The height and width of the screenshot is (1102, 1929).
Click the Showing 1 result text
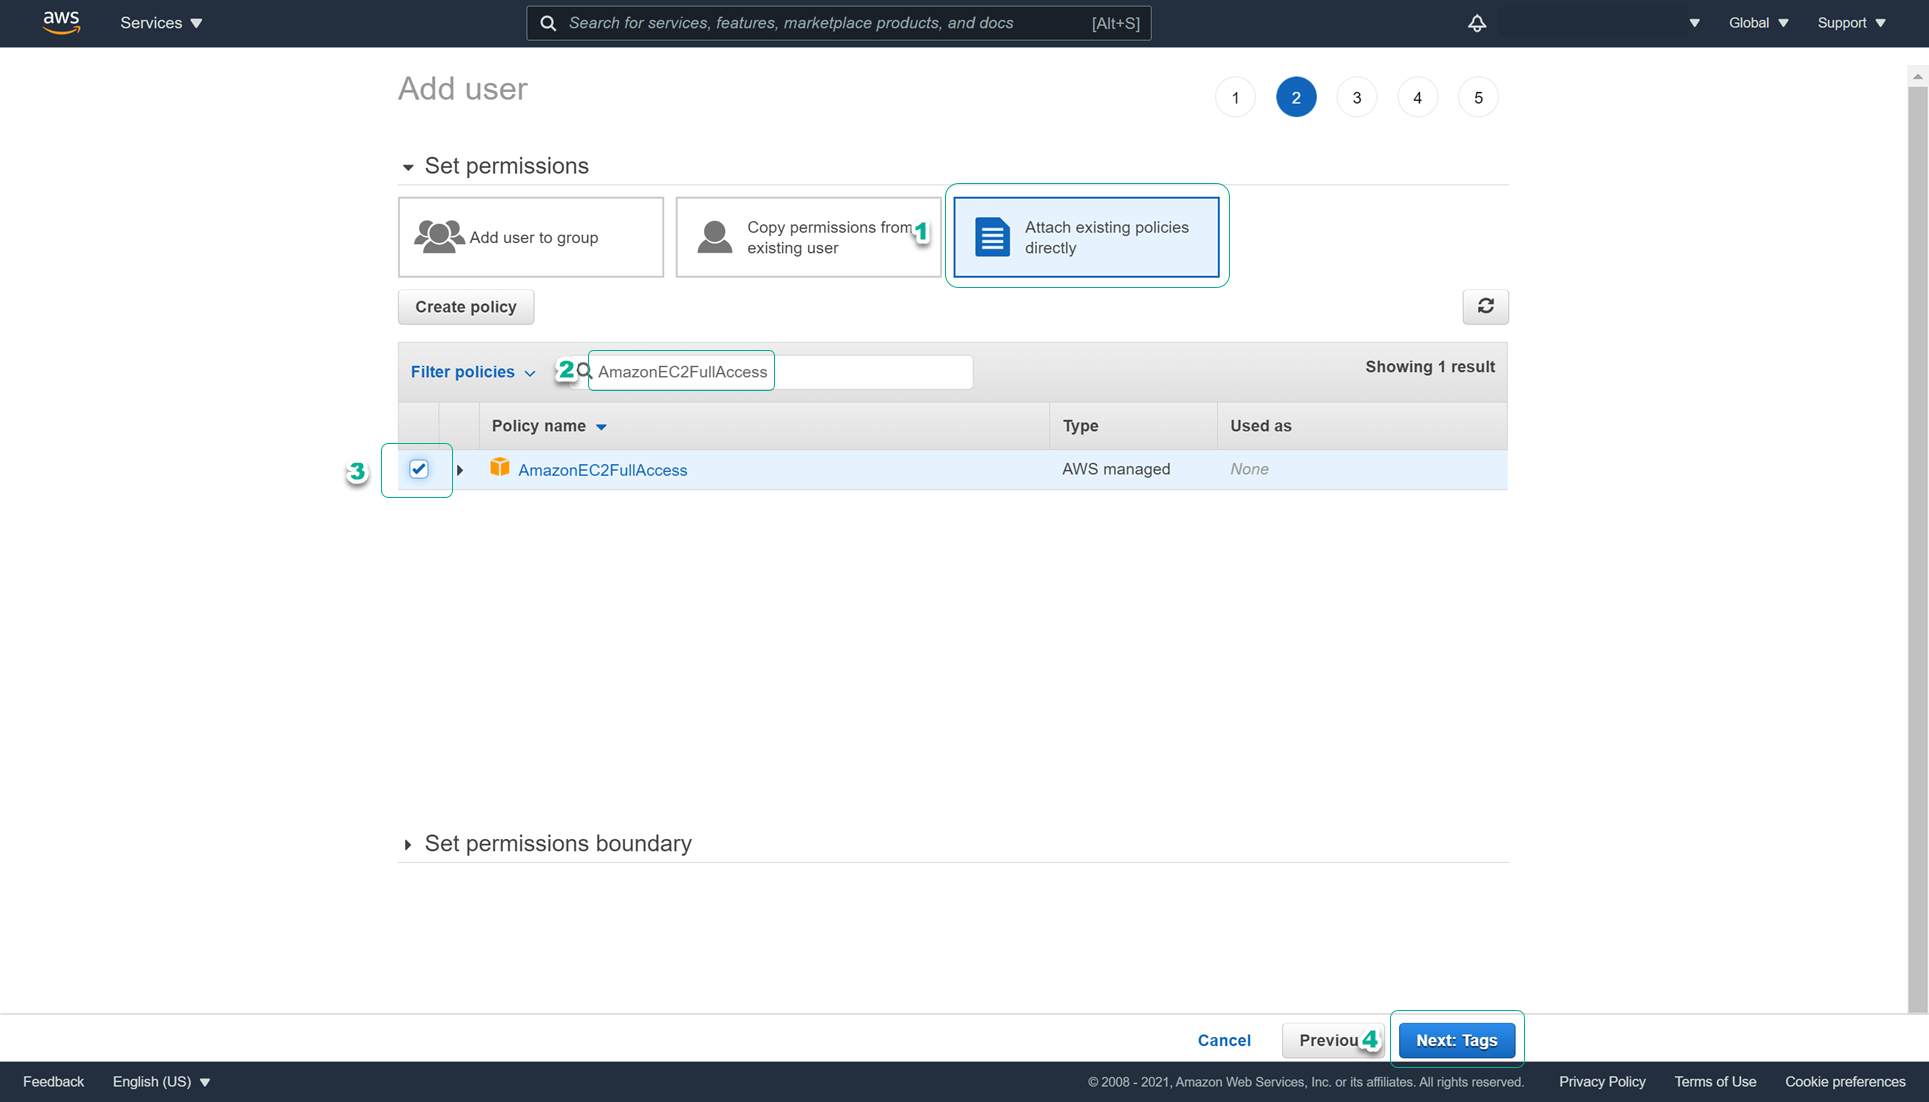click(1430, 367)
